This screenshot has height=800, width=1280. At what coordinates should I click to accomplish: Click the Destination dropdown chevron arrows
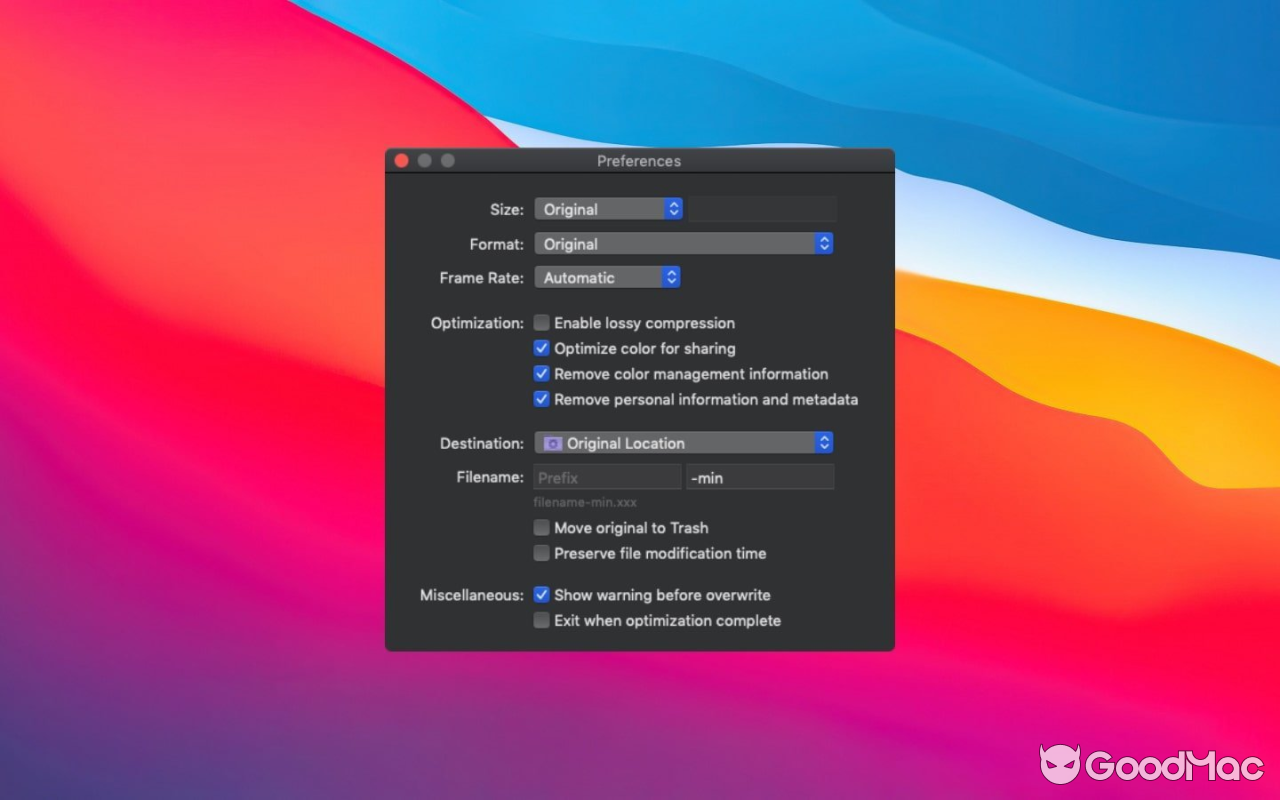point(824,442)
